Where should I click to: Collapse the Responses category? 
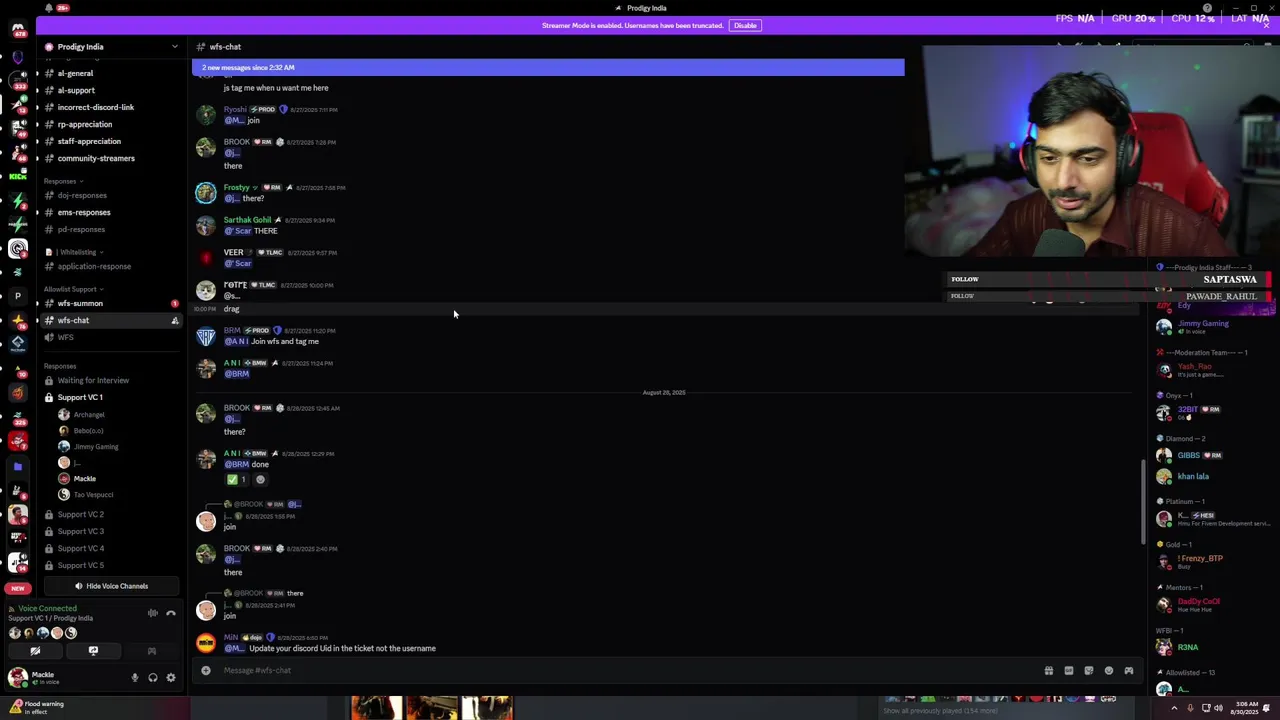point(64,181)
